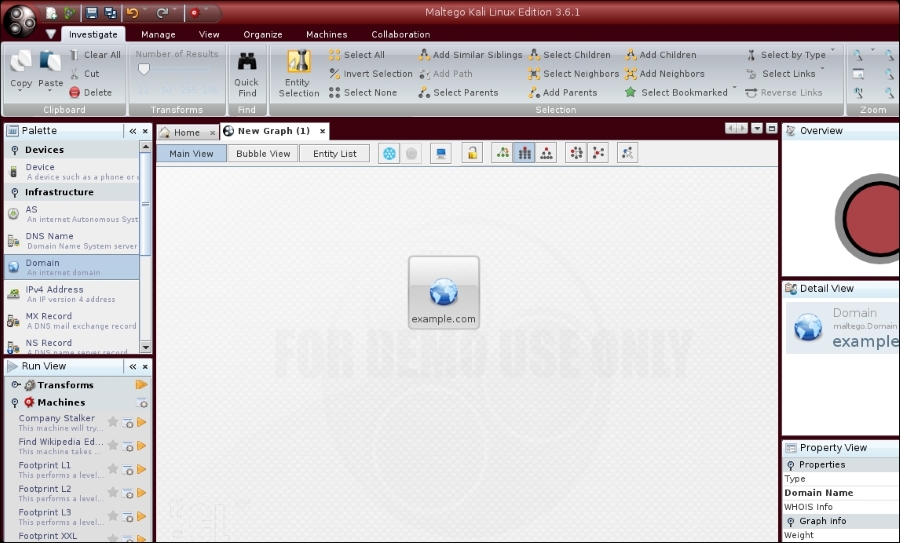Click Add Similar Siblings
900x543 pixels.
(471, 55)
